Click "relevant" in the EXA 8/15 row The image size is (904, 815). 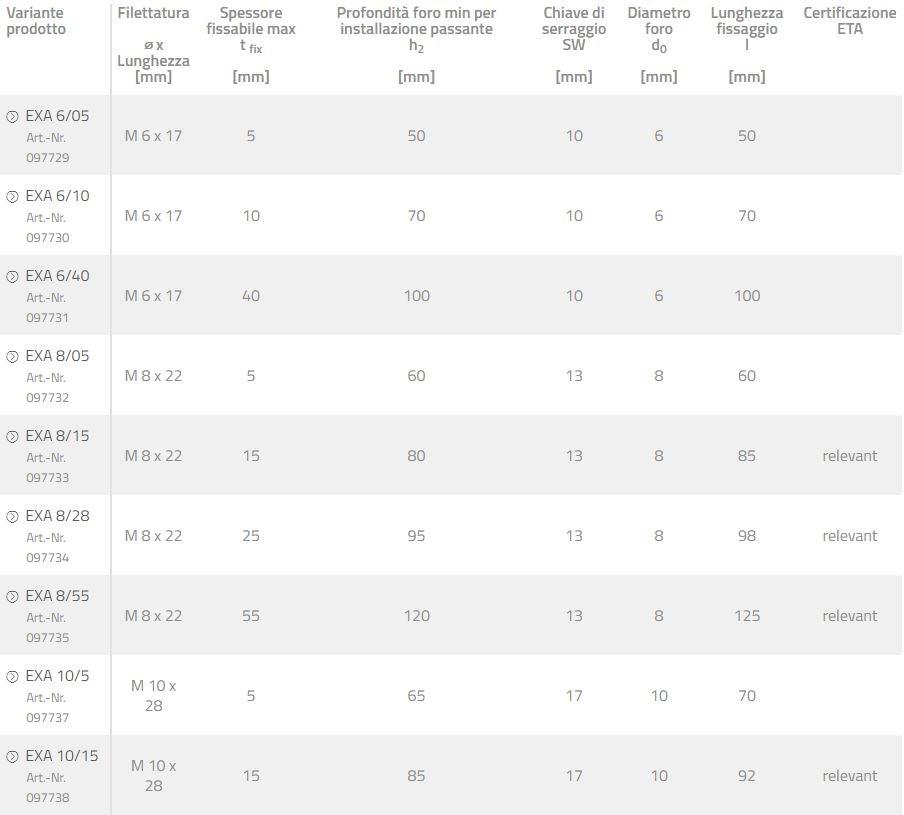[x=849, y=456]
